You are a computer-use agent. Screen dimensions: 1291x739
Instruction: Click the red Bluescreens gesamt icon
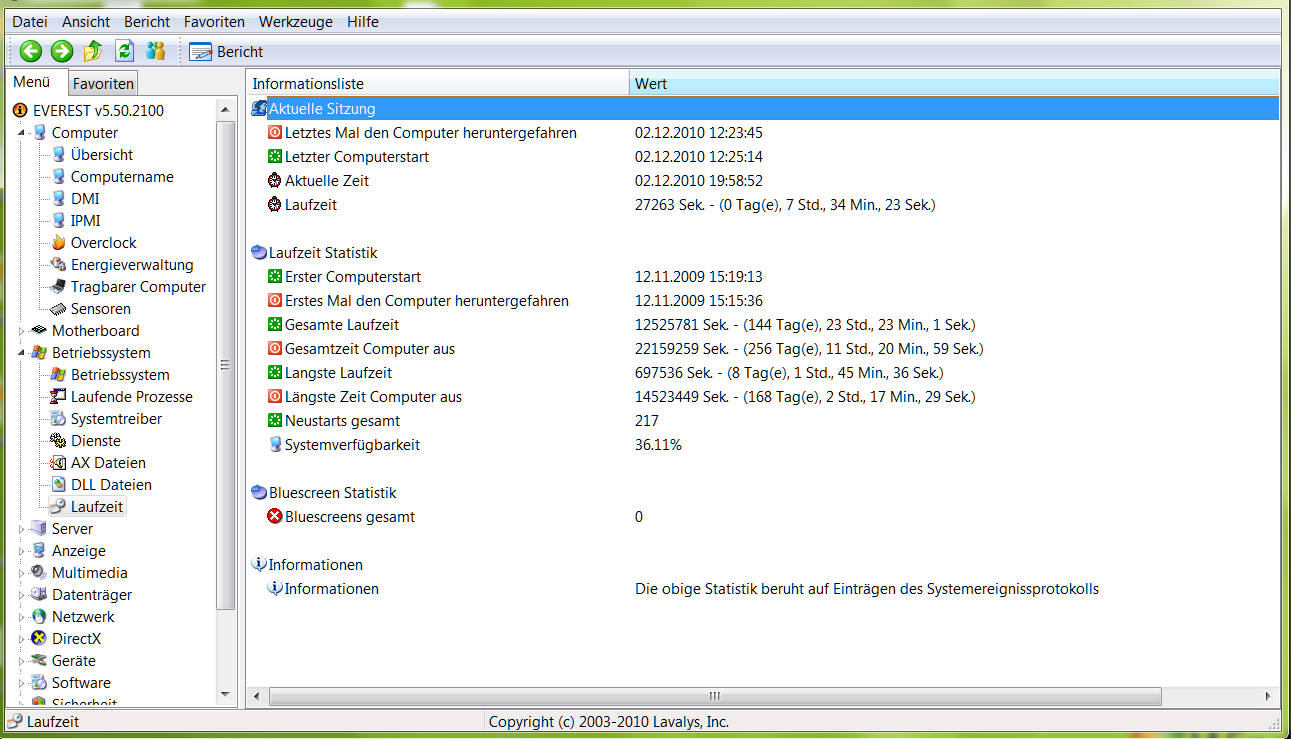275,517
